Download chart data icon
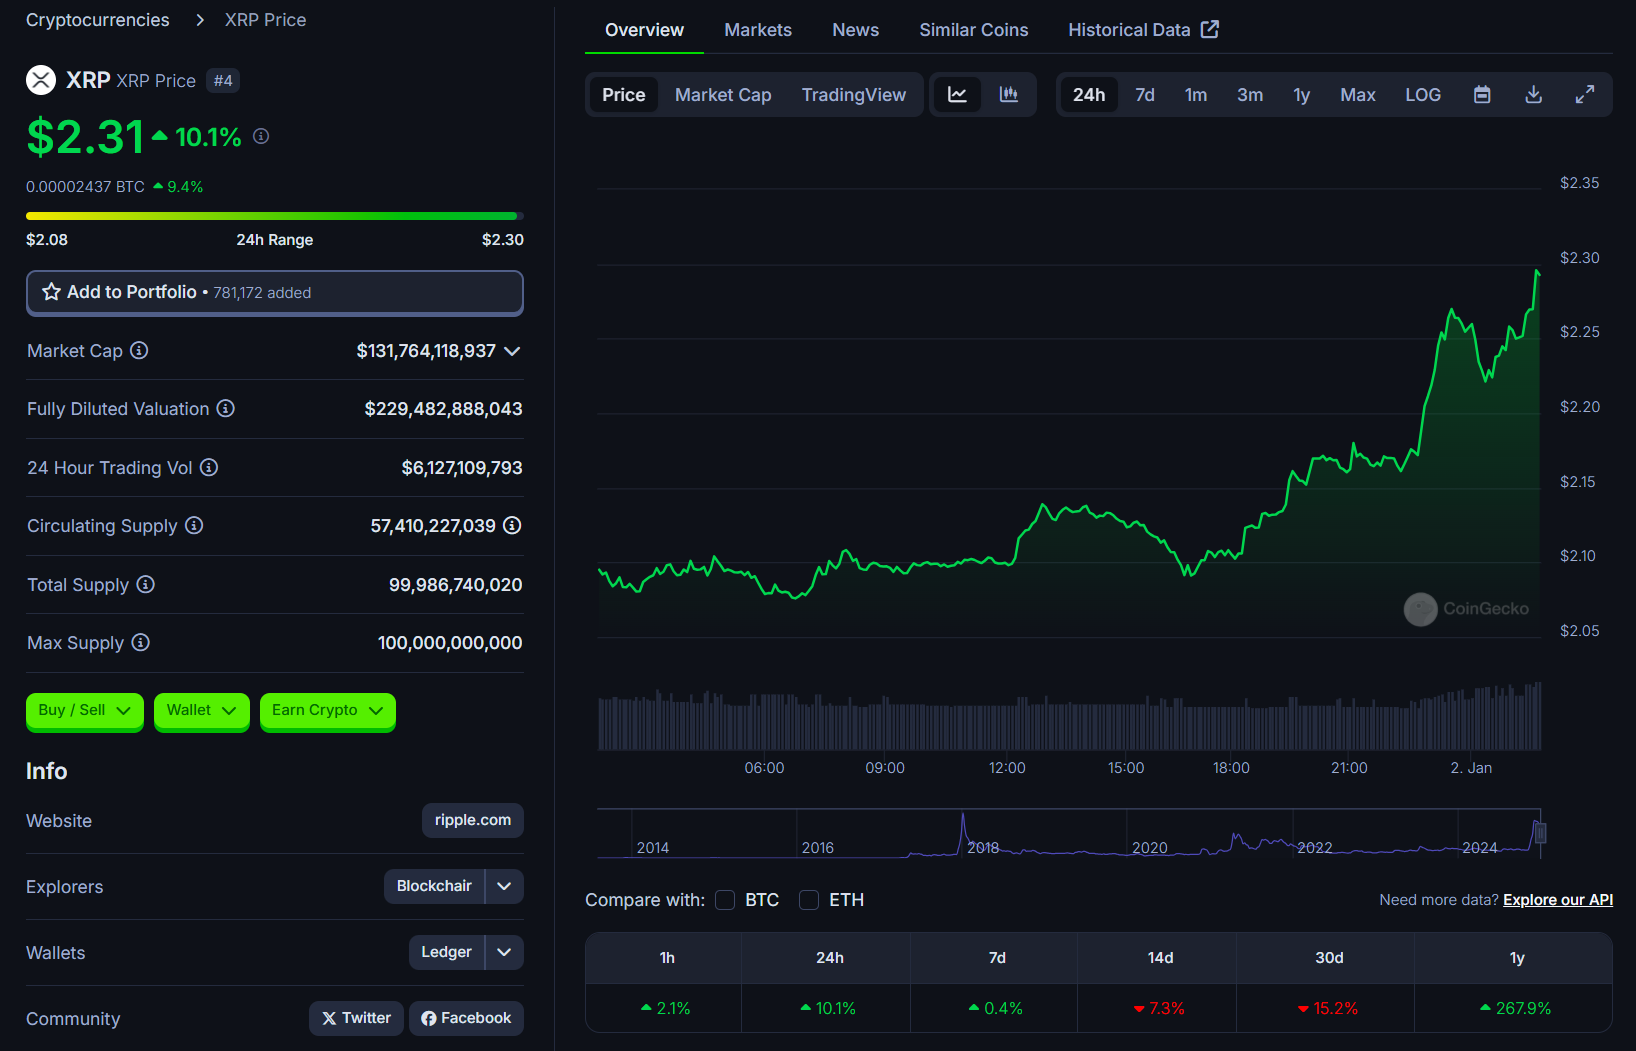The image size is (1636, 1051). (1533, 94)
